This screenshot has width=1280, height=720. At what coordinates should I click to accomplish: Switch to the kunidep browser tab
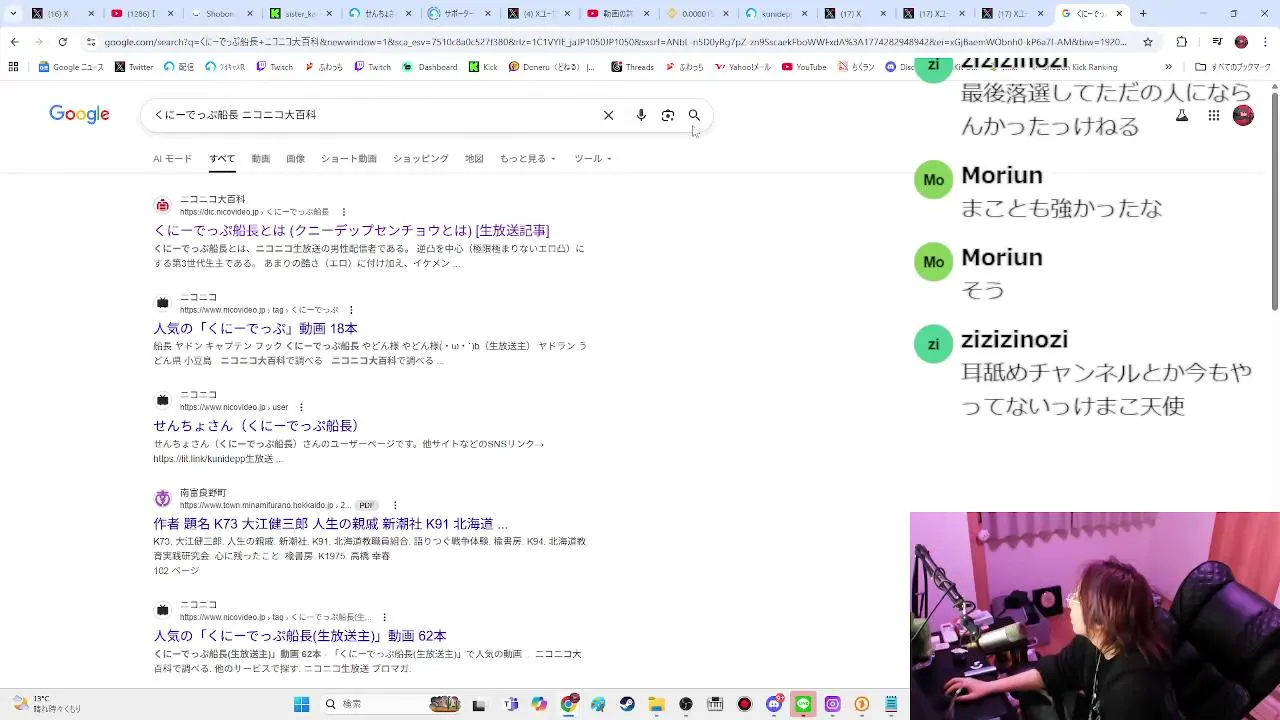point(775,14)
